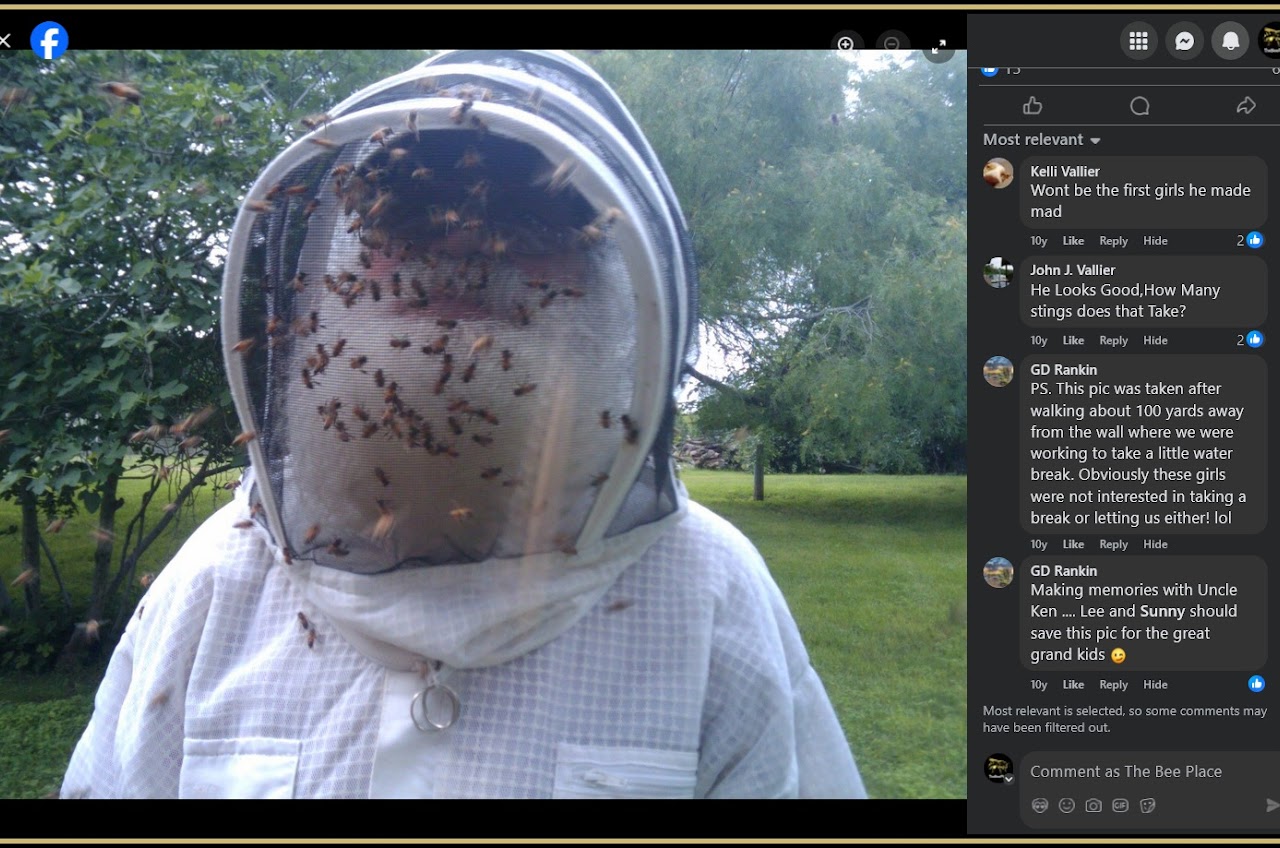Enter fullscreen photo view
The image size is (1280, 848).
tap(939, 46)
